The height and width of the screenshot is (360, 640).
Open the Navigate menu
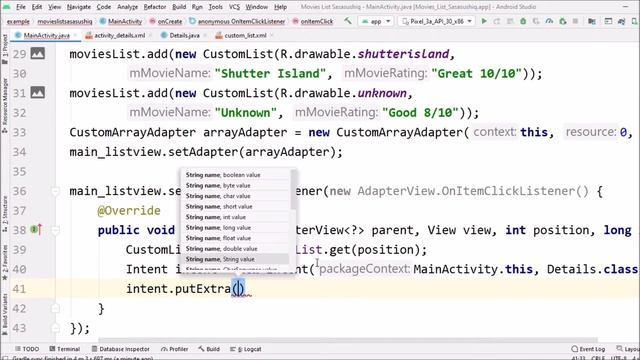coord(79,7)
